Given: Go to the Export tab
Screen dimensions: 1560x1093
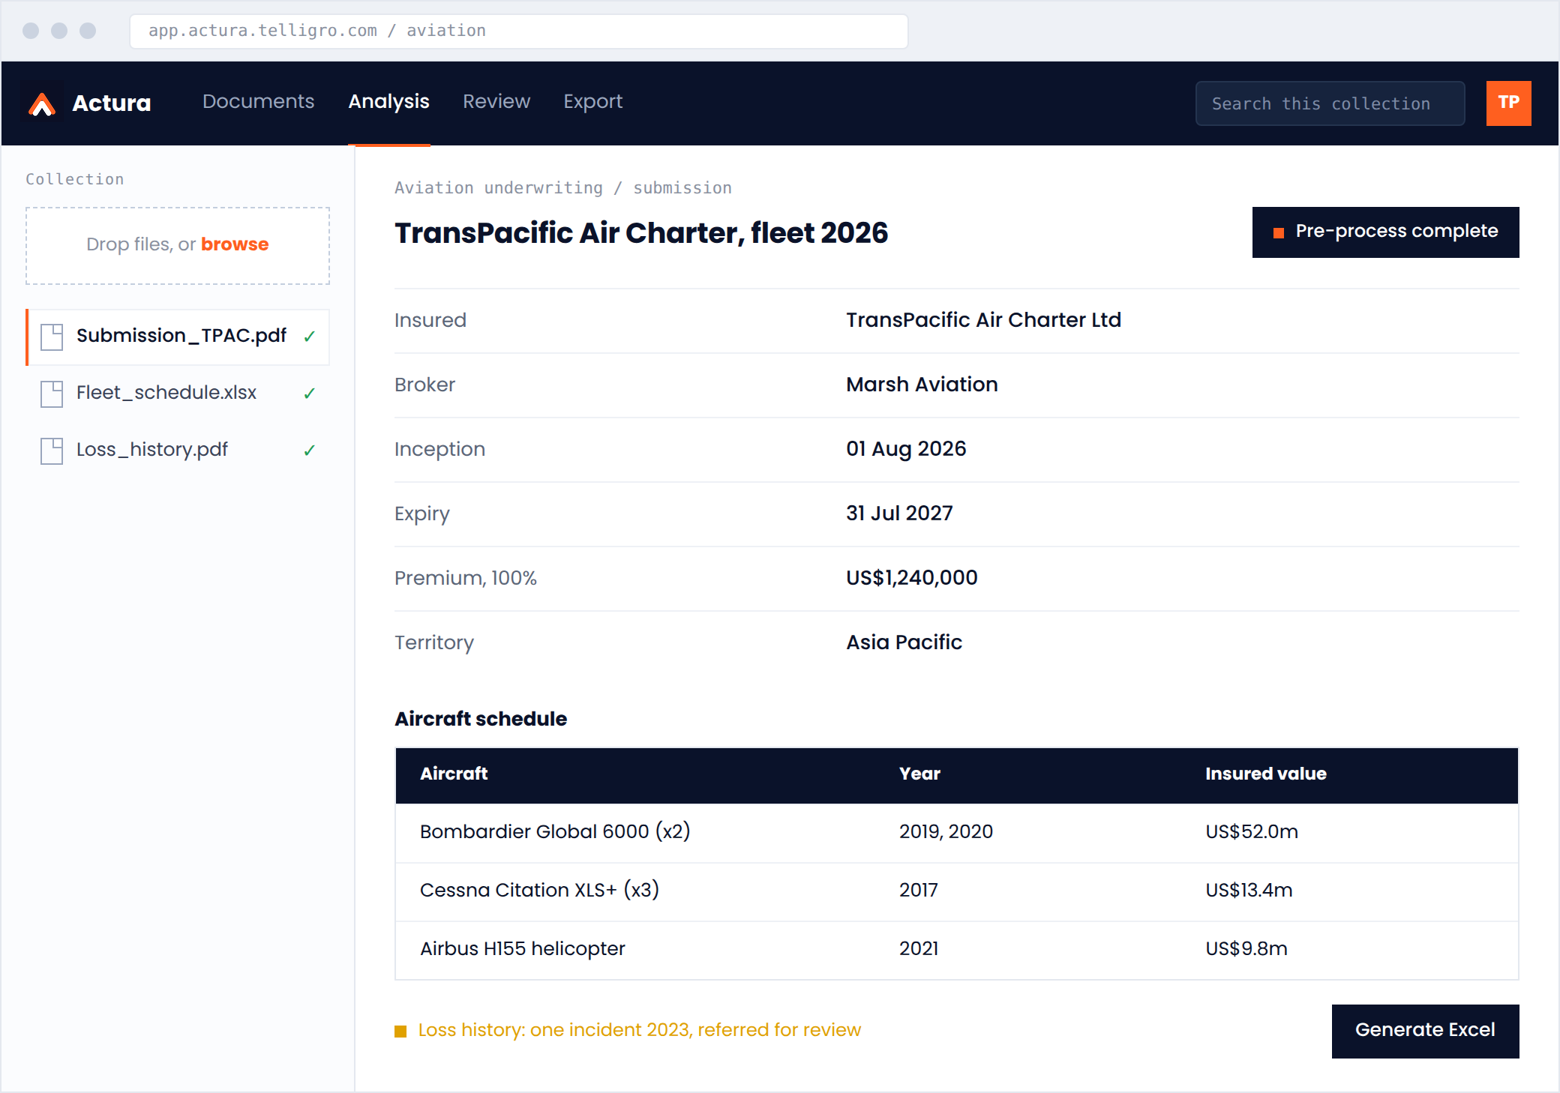Looking at the screenshot, I should point(593,102).
